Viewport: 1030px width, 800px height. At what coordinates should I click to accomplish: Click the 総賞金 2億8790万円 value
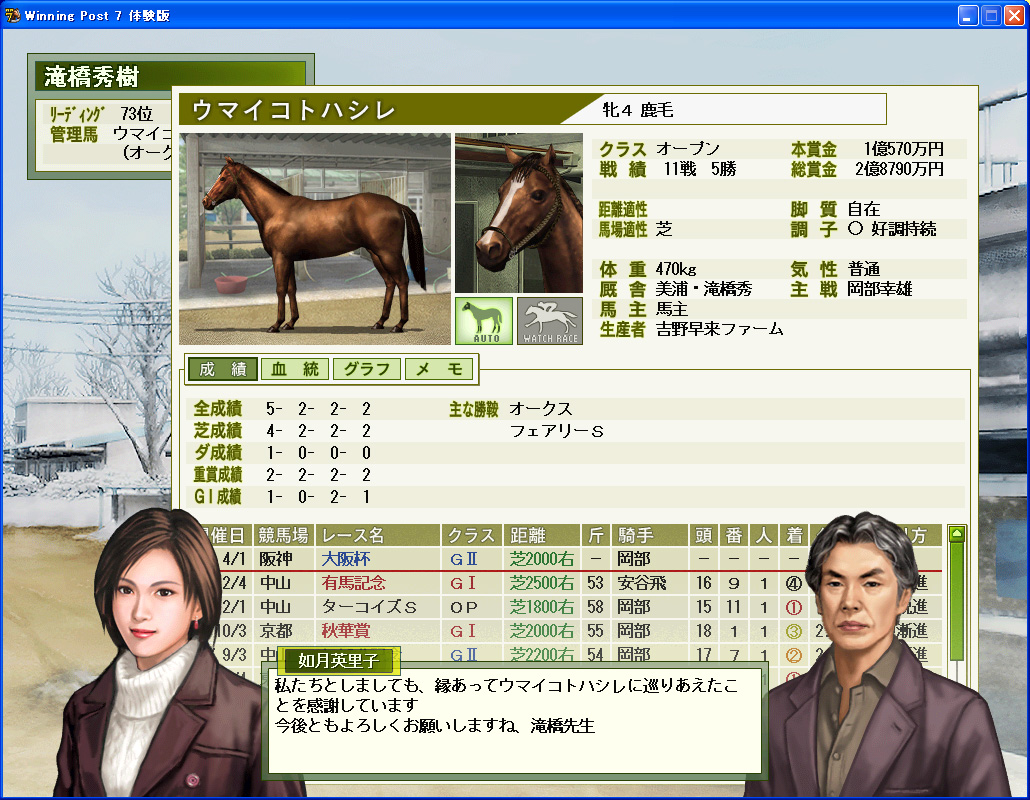[x=899, y=169]
